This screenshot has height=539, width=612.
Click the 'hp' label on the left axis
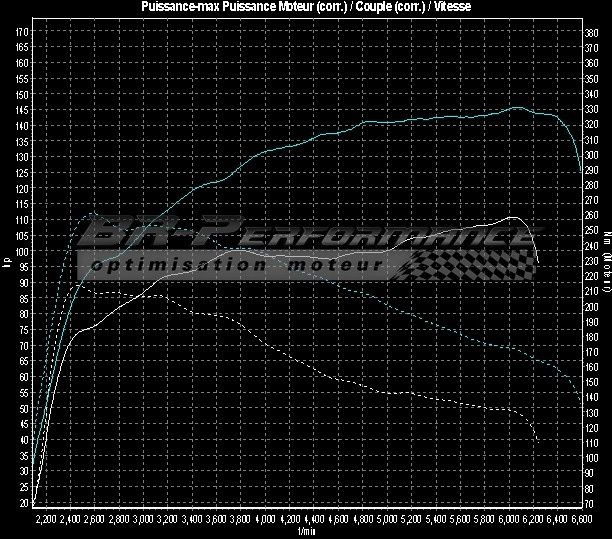click(x=7, y=263)
